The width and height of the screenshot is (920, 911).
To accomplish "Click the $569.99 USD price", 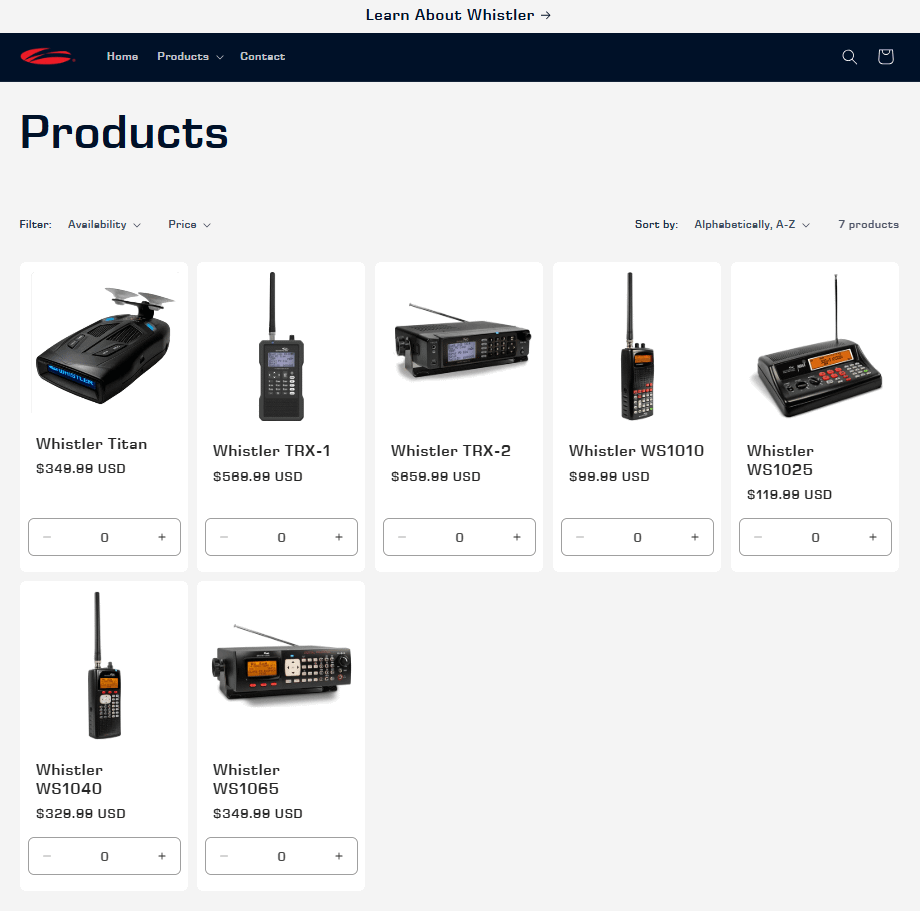I will tap(258, 476).
